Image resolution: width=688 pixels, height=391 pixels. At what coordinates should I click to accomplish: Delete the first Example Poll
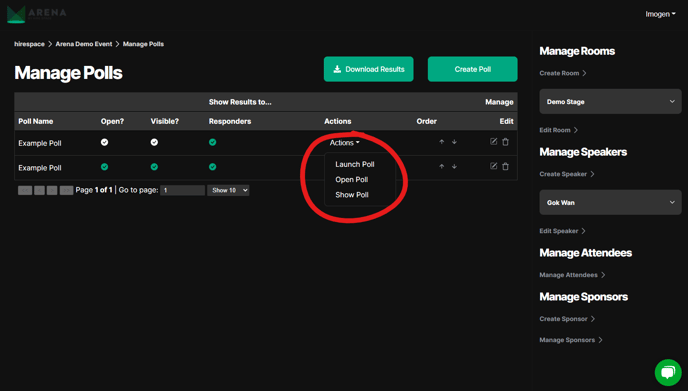(505, 142)
